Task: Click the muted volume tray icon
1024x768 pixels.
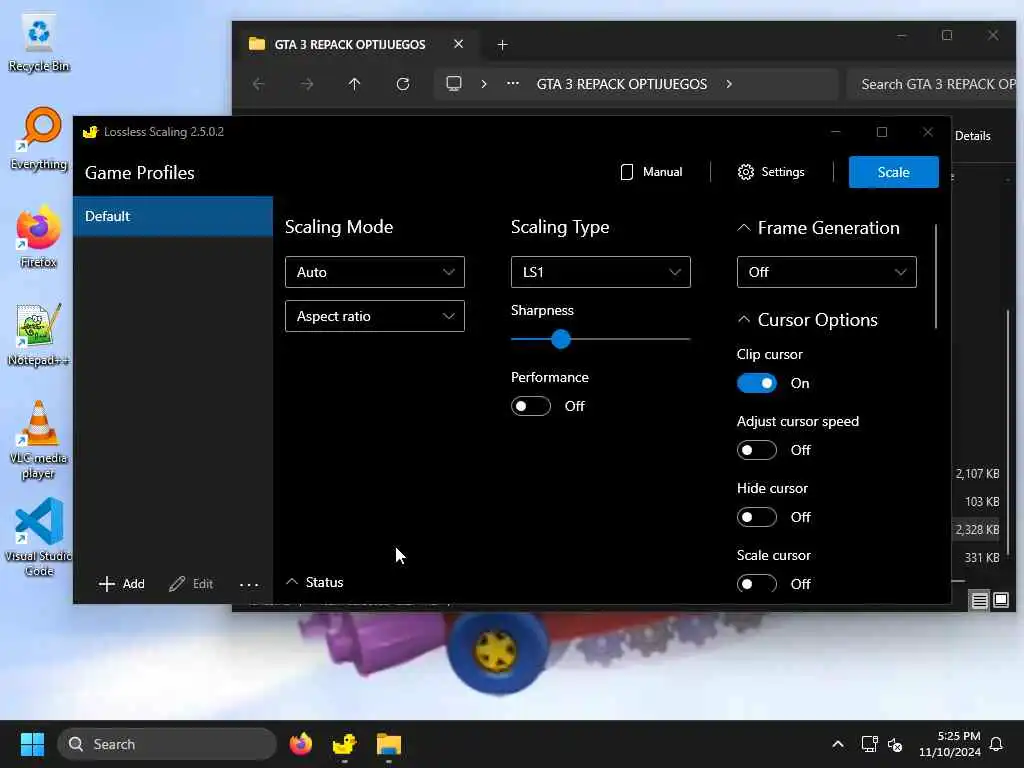Action: point(895,744)
